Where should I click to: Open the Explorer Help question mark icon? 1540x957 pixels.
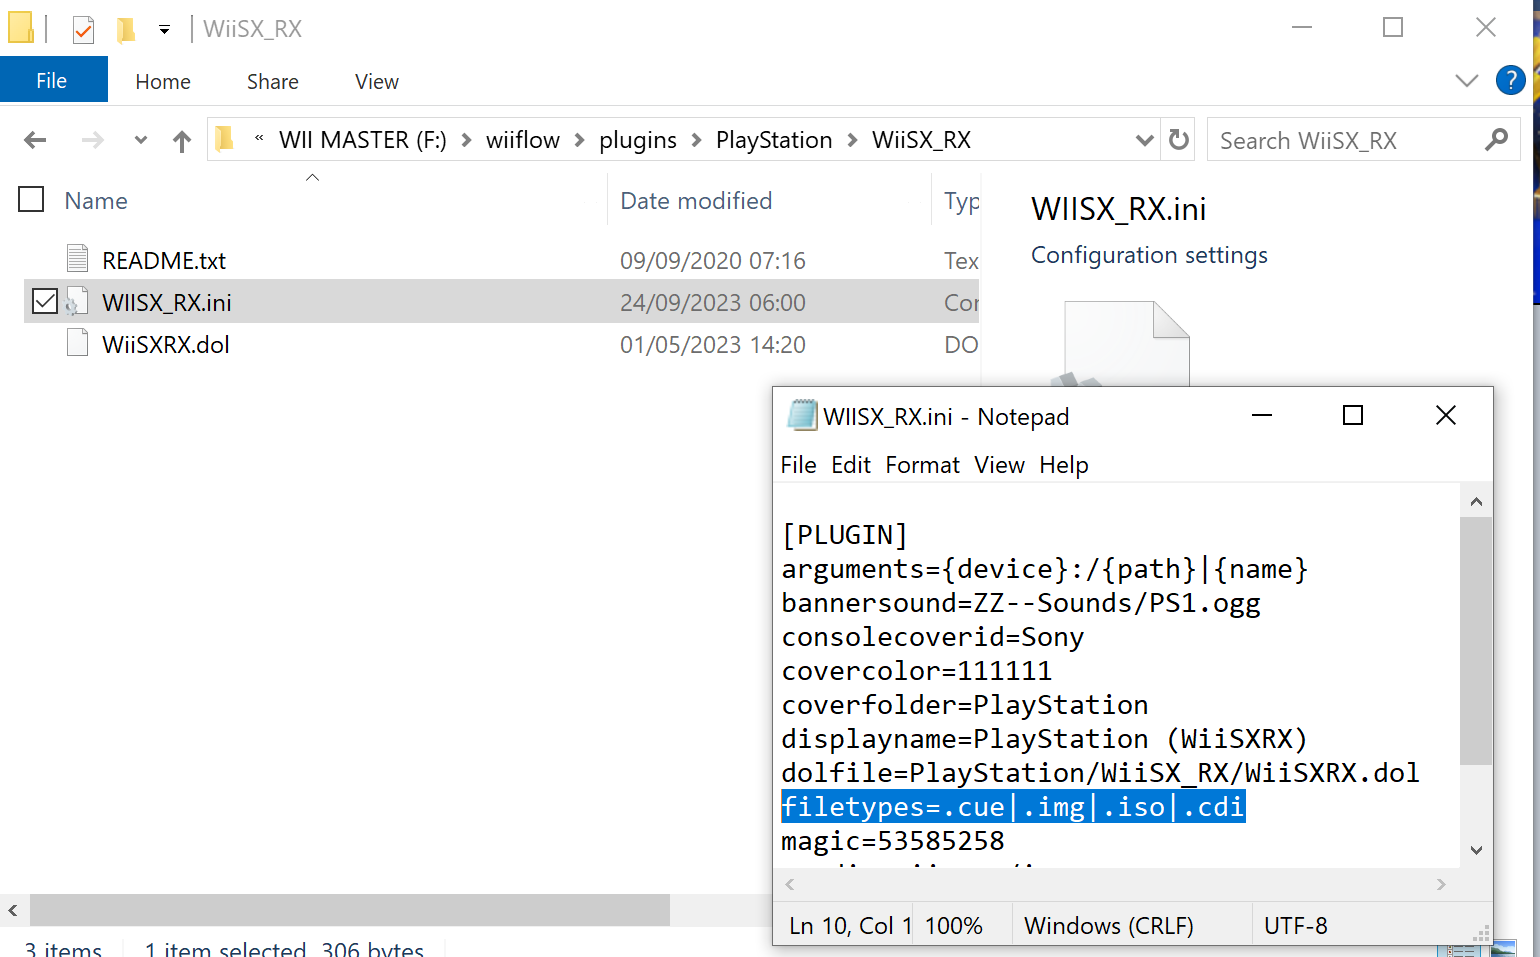pyautogui.click(x=1510, y=80)
